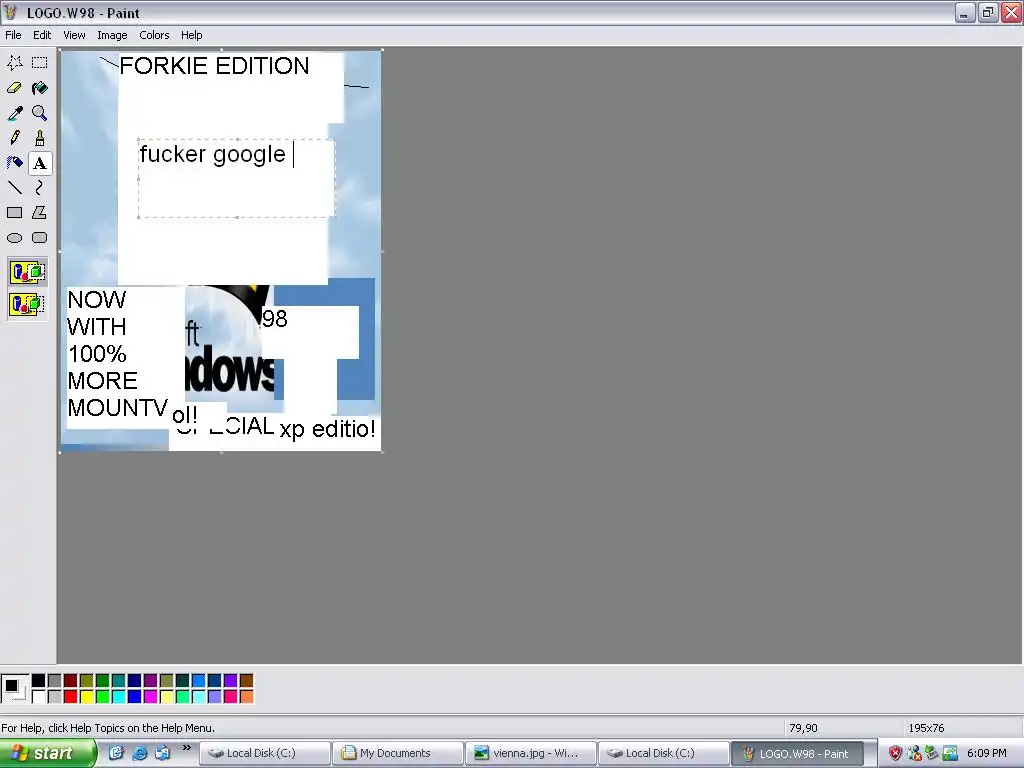Image resolution: width=1024 pixels, height=768 pixels.
Task: Click the 6:09 PM taskbar clock
Action: (987, 754)
